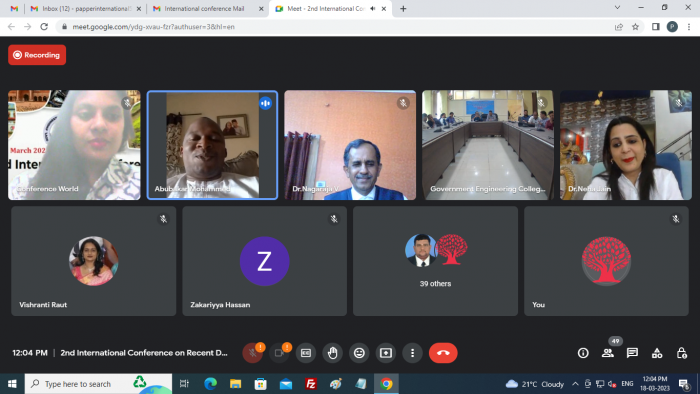Open the in-call chat panel
The image size is (700, 394).
tap(632, 353)
